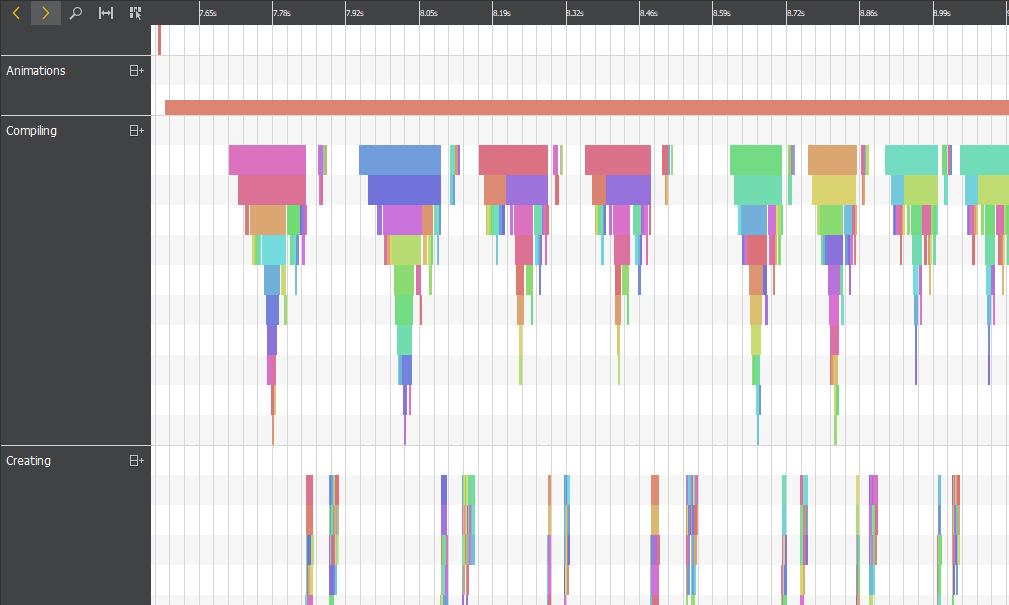Image resolution: width=1009 pixels, height=605 pixels.
Task: Select the small red event above Animations
Action: [159, 40]
